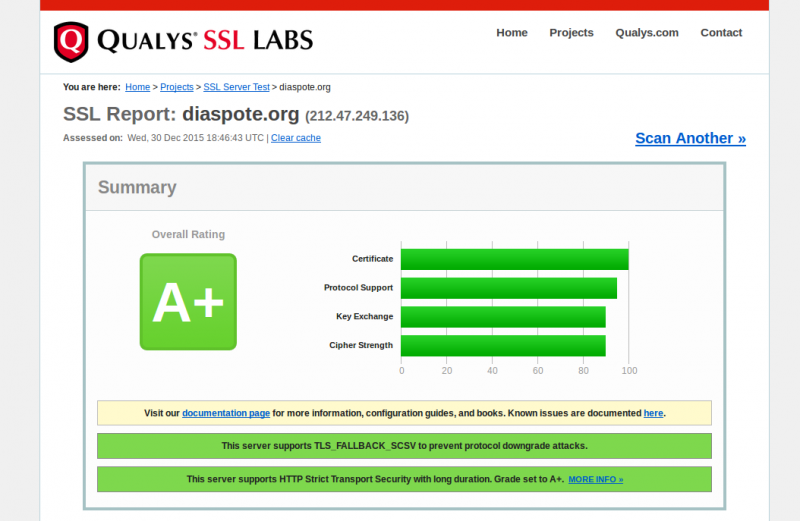Click the 'Key Exchange' chart label

pyautogui.click(x=364, y=316)
